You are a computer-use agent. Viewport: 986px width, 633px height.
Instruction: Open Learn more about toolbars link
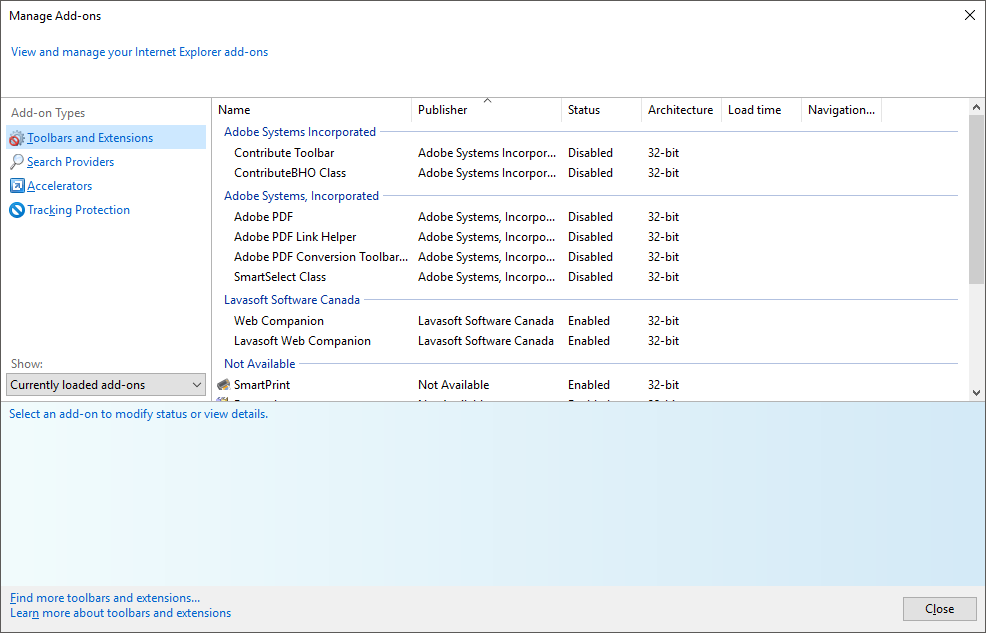pyautogui.click(x=120, y=613)
